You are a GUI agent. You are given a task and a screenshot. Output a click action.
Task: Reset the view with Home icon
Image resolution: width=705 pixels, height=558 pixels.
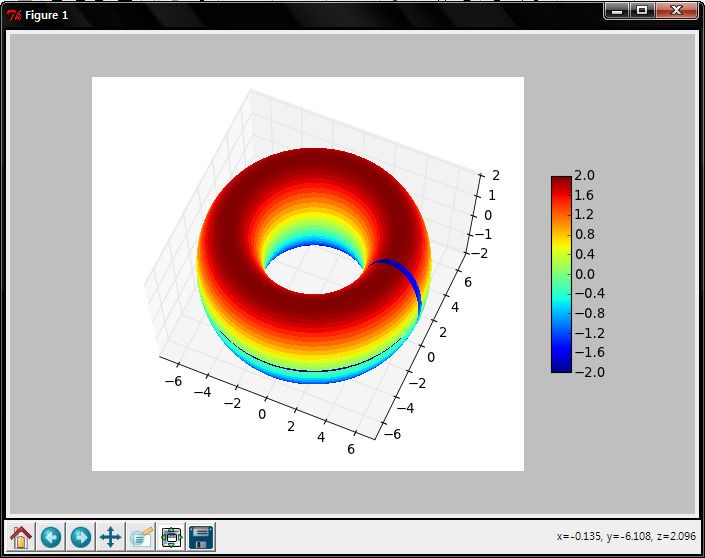tap(21, 537)
